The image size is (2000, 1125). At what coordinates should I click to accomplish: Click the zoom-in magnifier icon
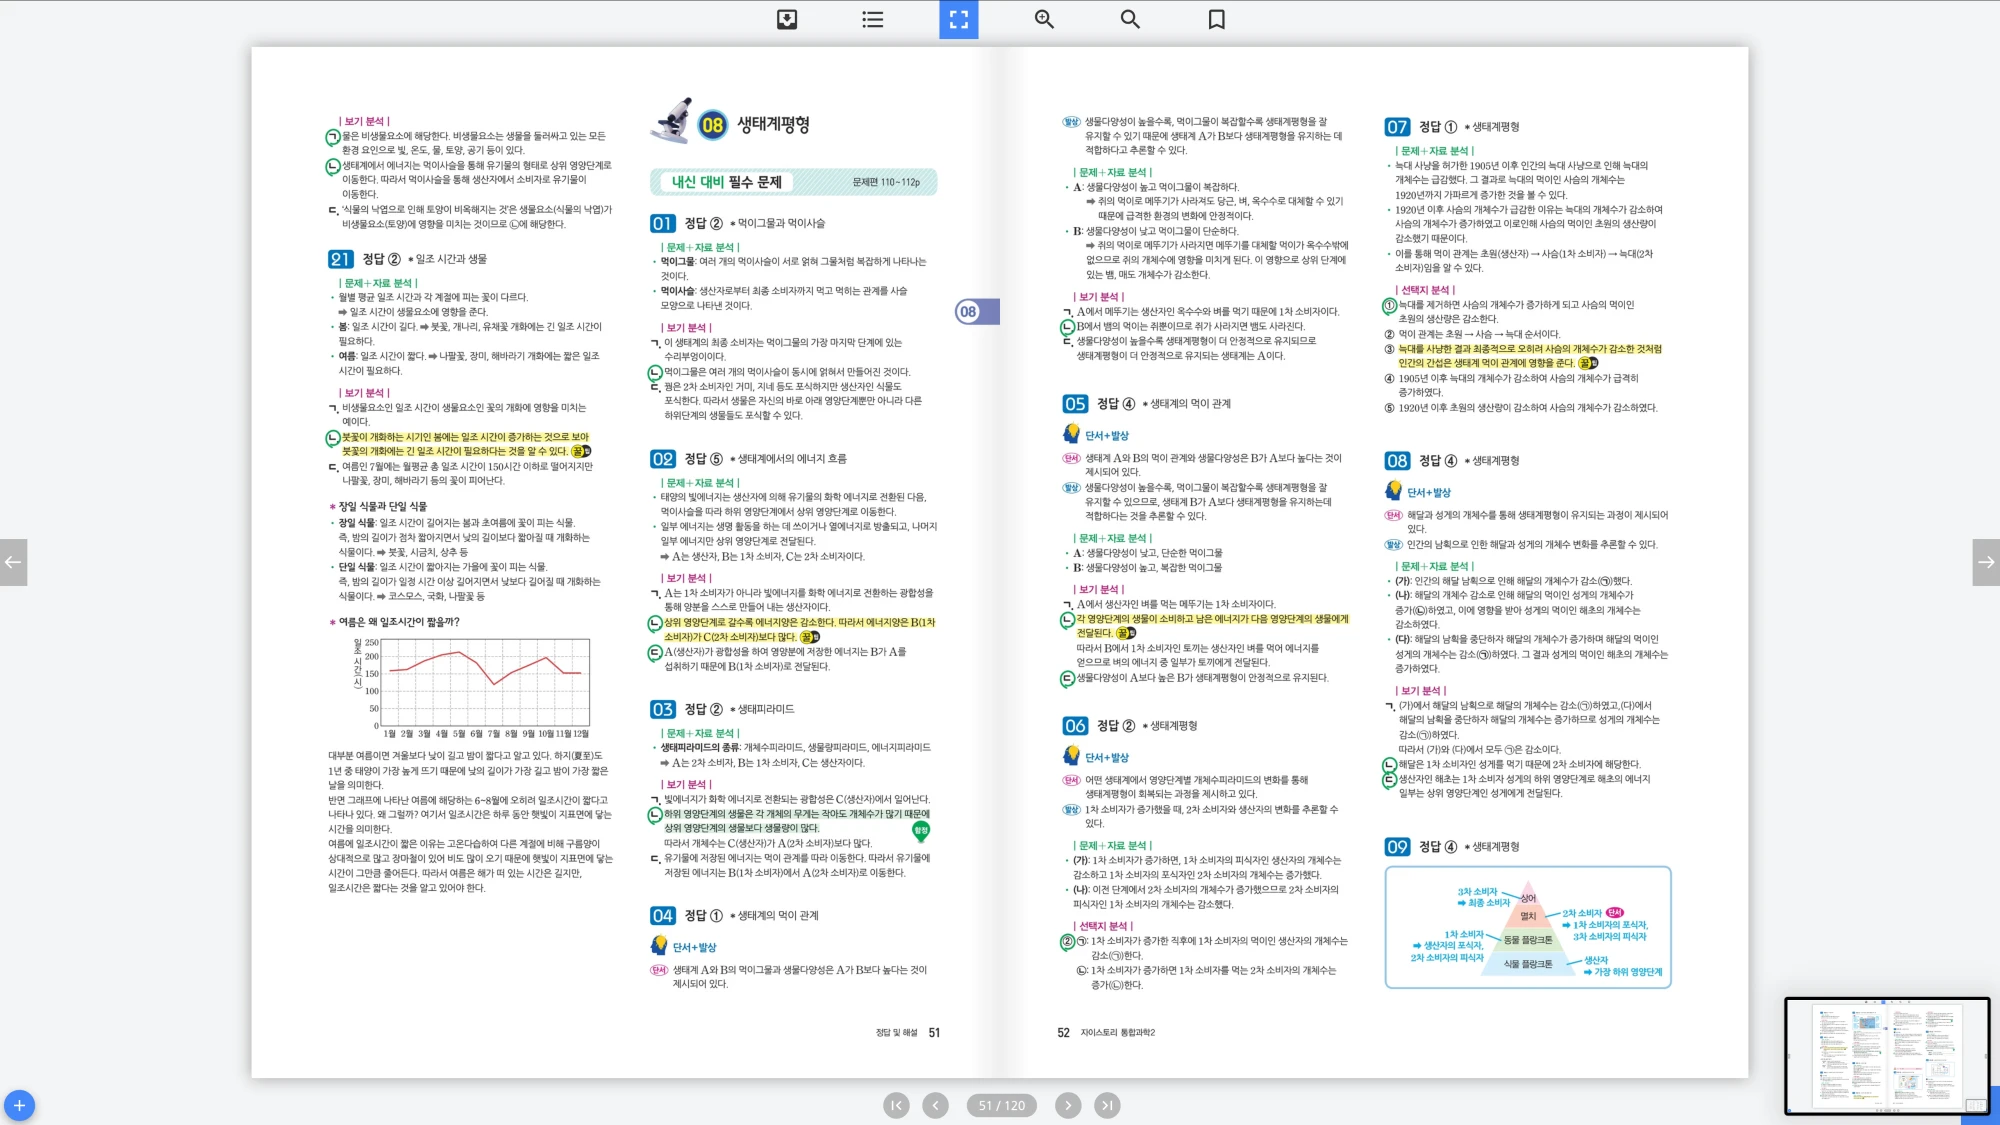coord(1044,19)
